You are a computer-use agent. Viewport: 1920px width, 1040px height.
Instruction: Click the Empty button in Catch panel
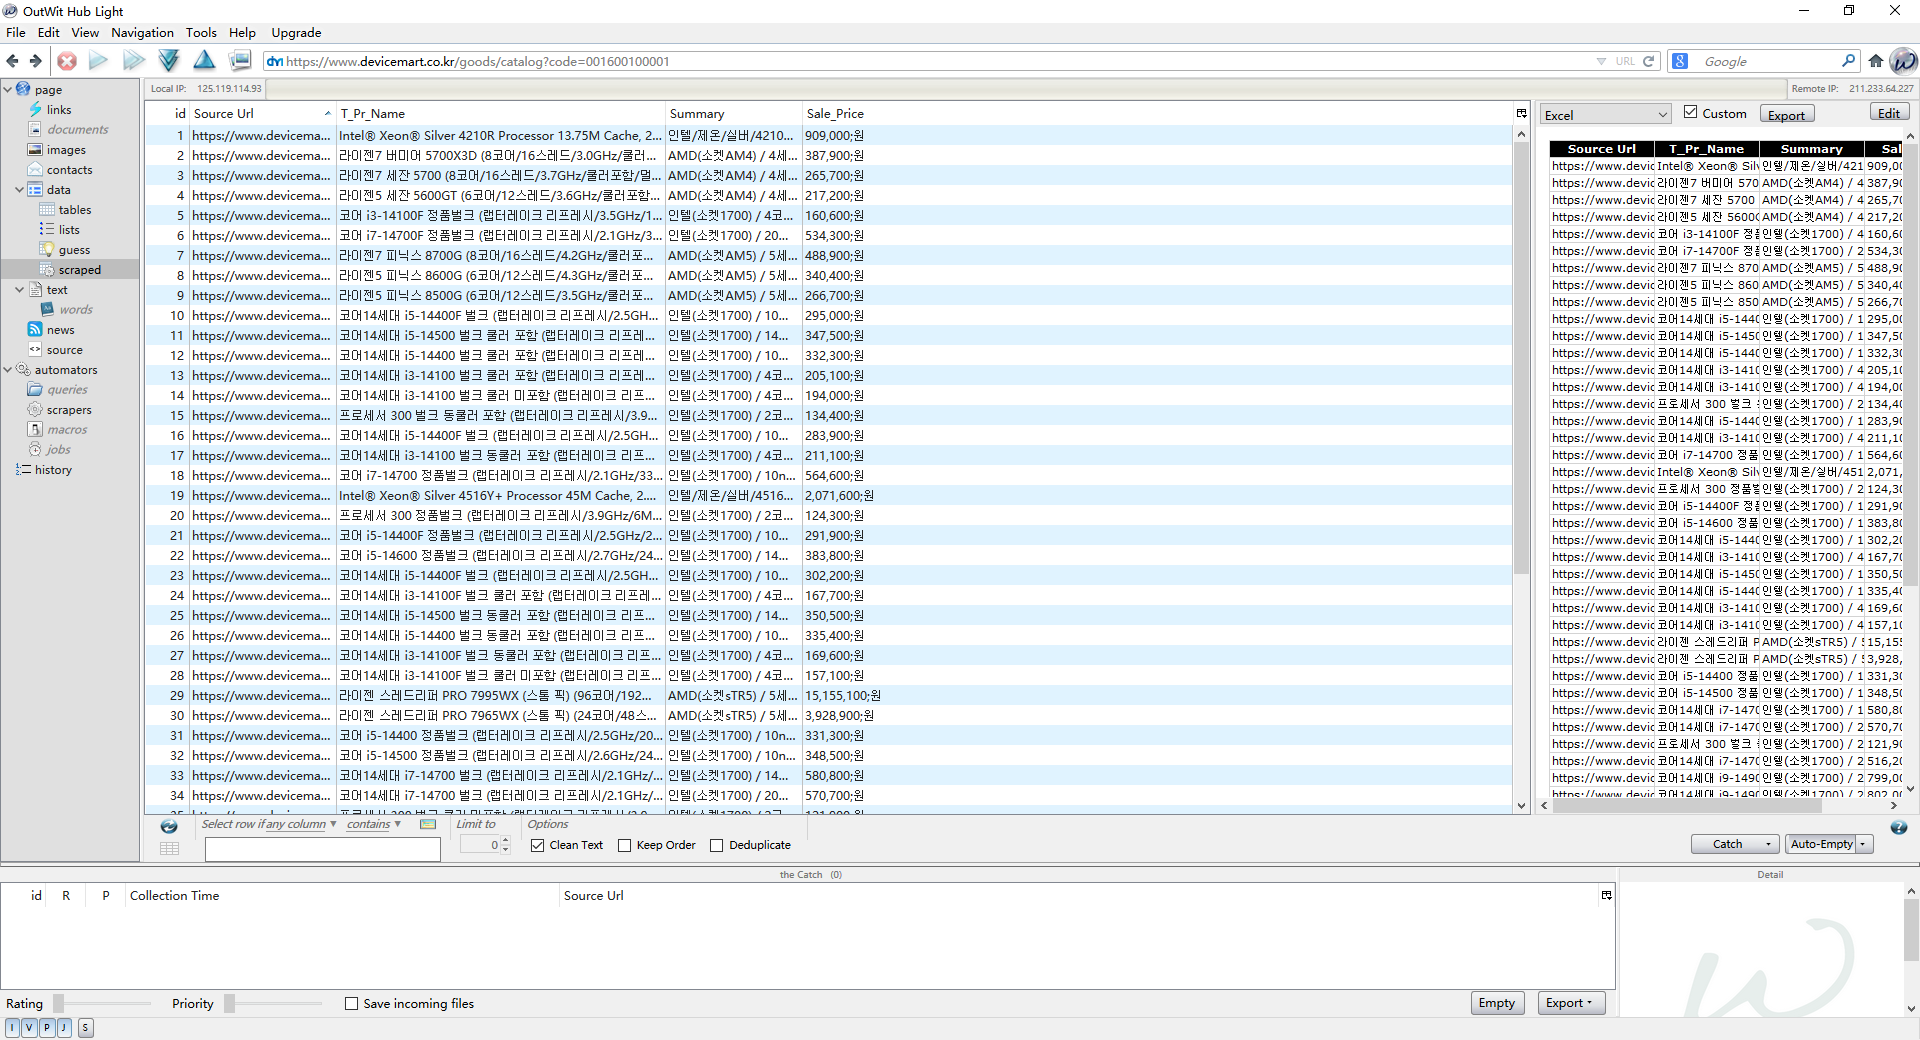click(1496, 1003)
